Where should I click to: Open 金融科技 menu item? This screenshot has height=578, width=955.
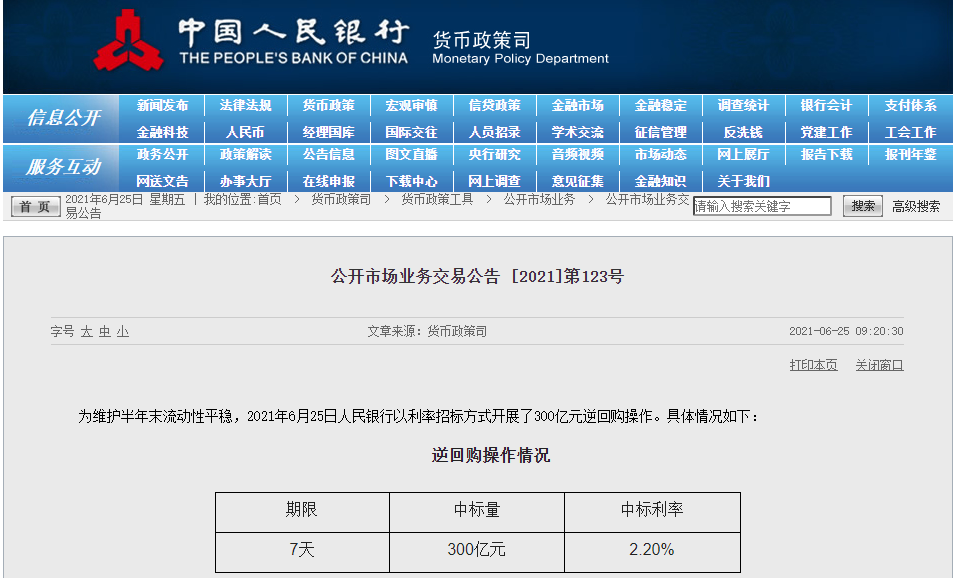(x=162, y=132)
